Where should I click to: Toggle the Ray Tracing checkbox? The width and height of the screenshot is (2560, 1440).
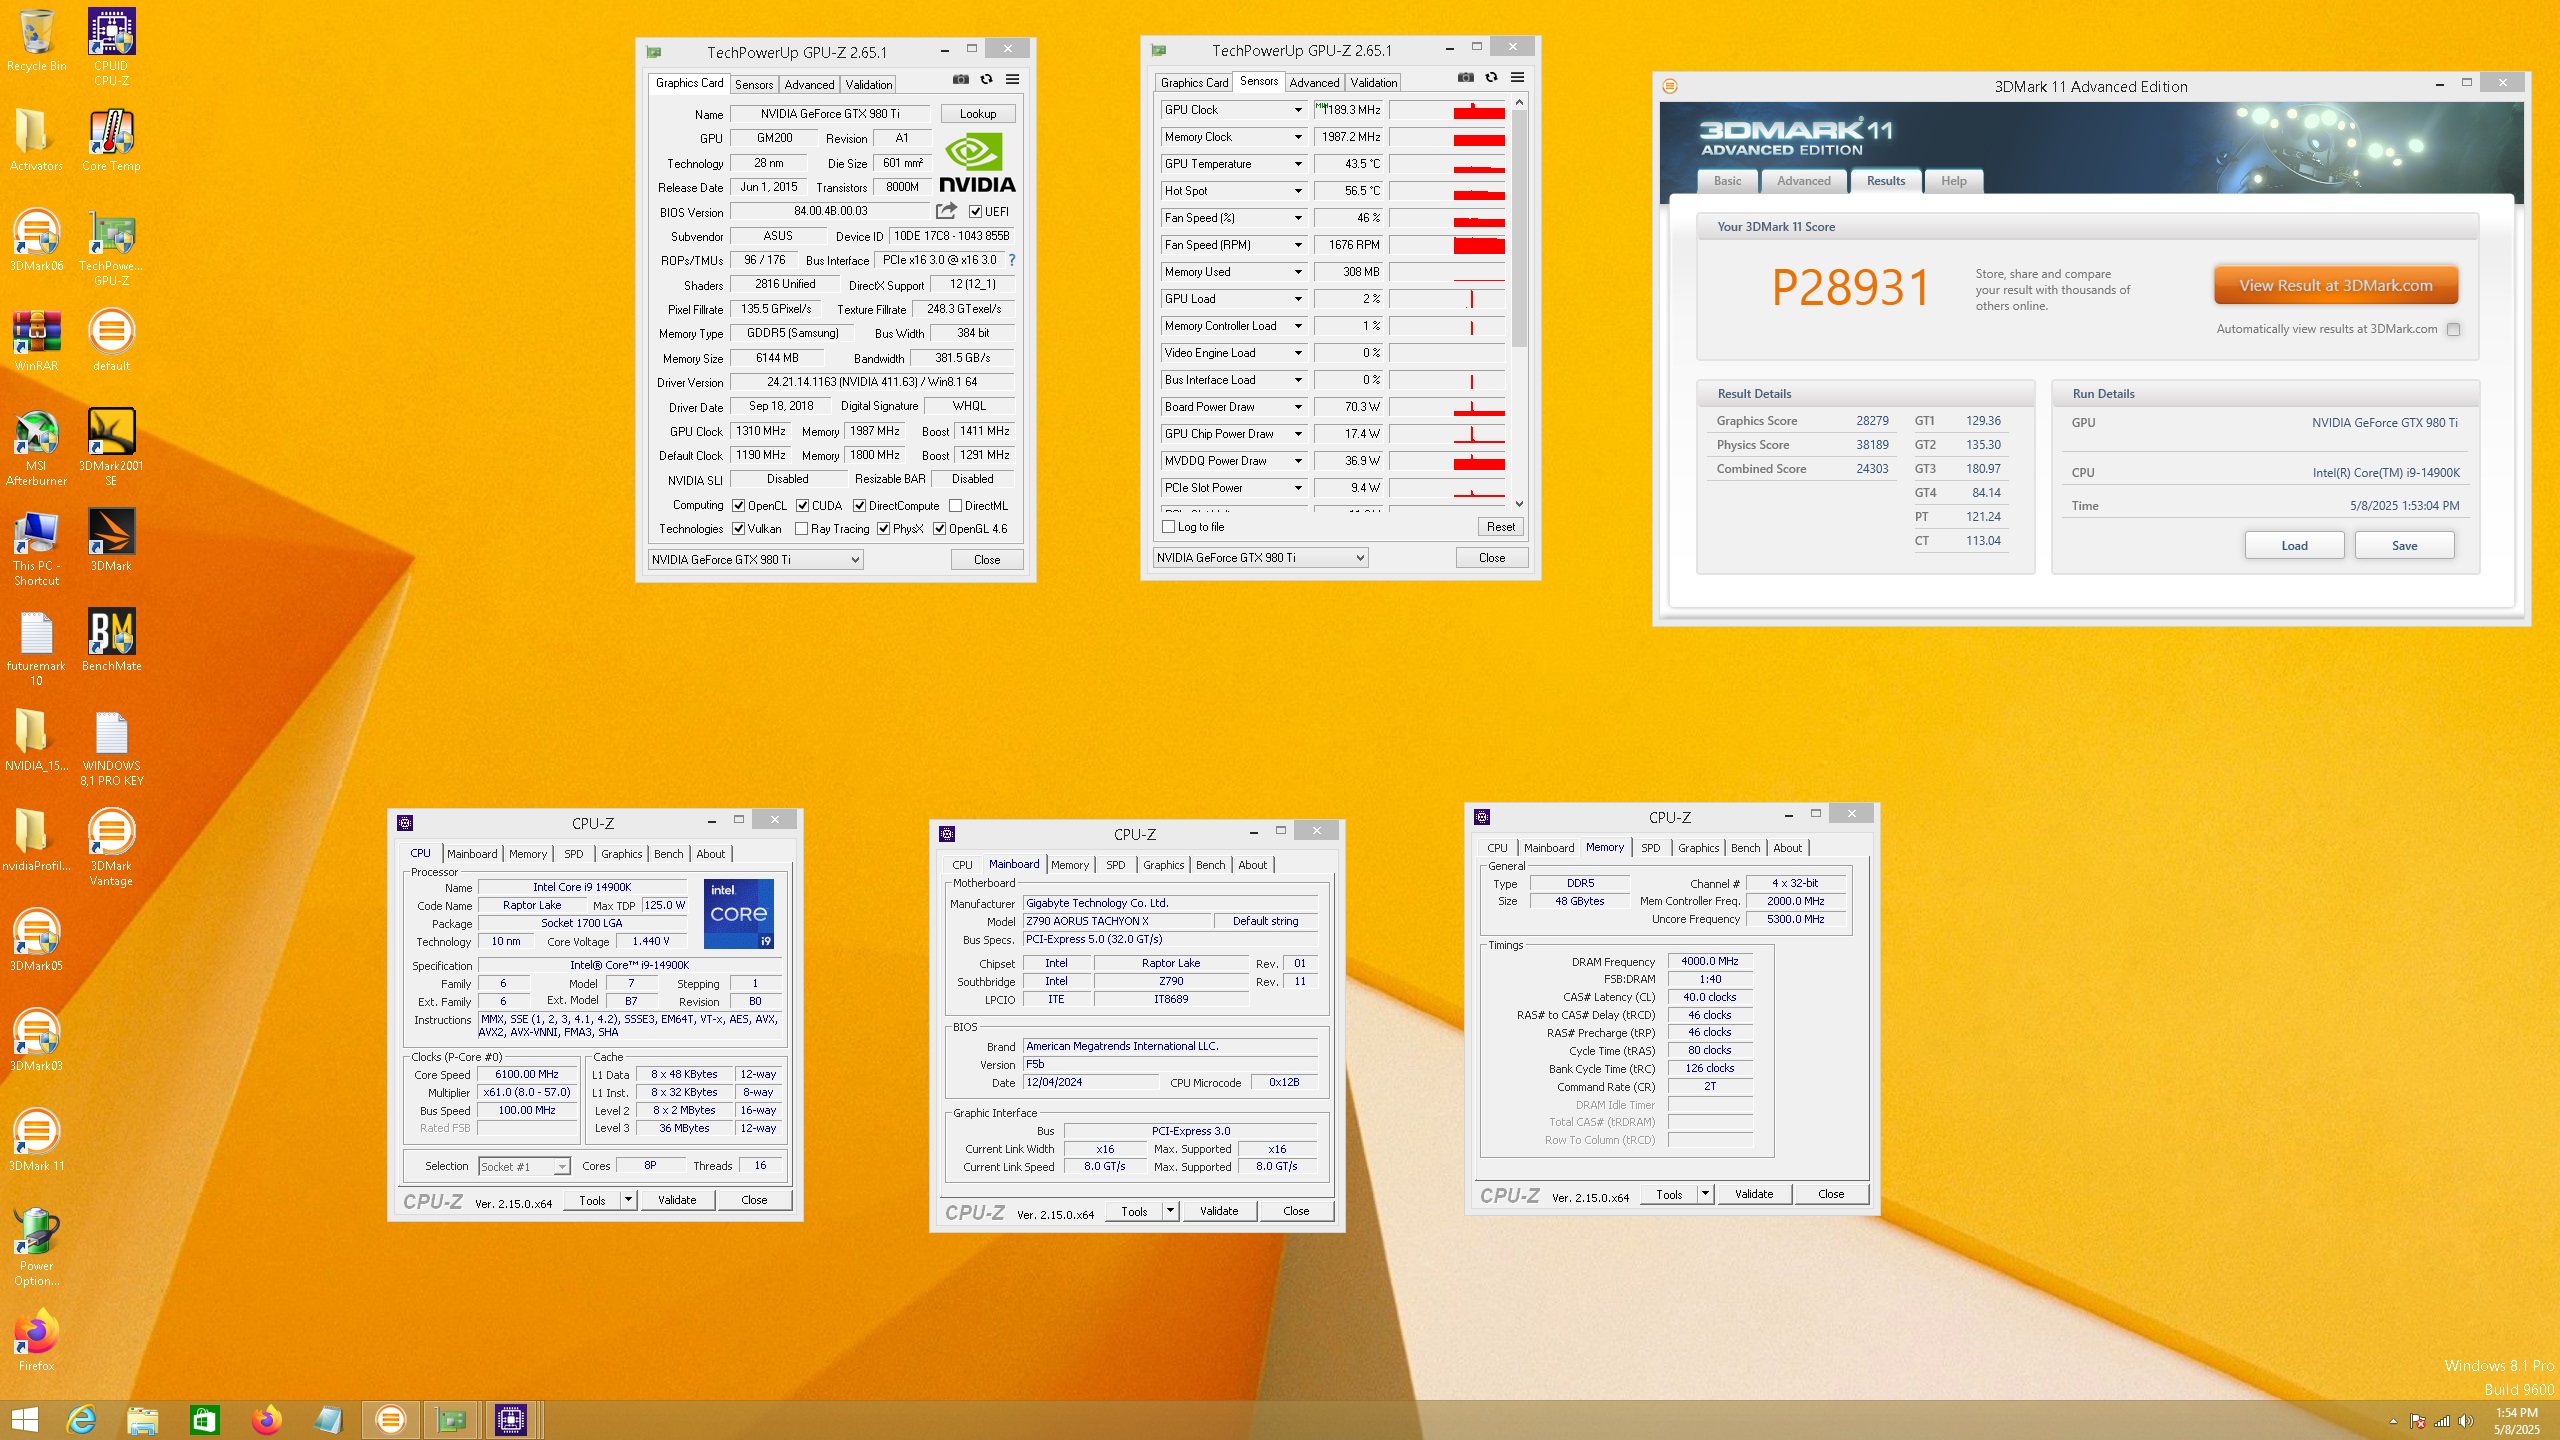click(801, 528)
